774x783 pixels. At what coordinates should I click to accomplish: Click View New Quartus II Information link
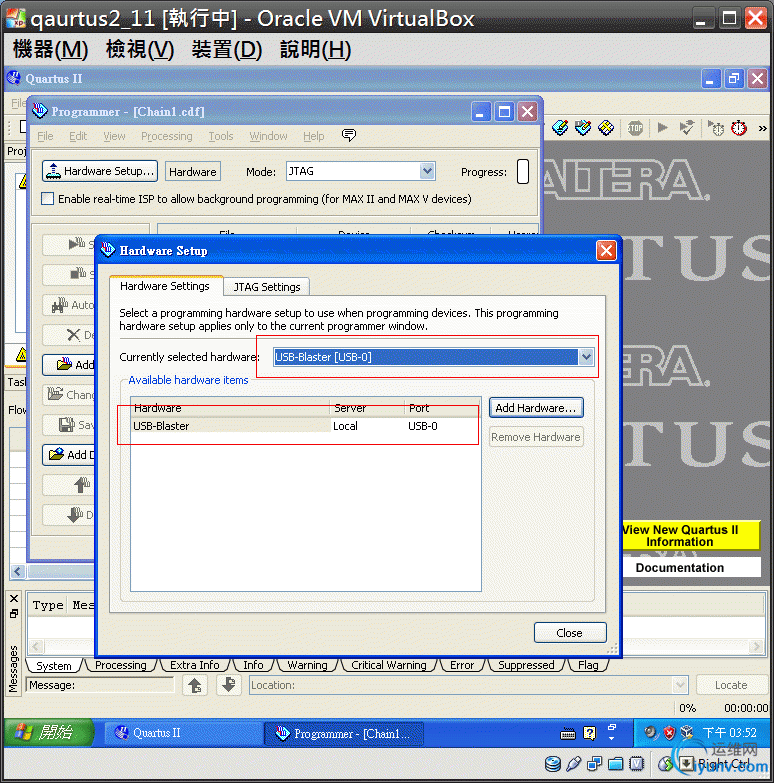[691, 535]
